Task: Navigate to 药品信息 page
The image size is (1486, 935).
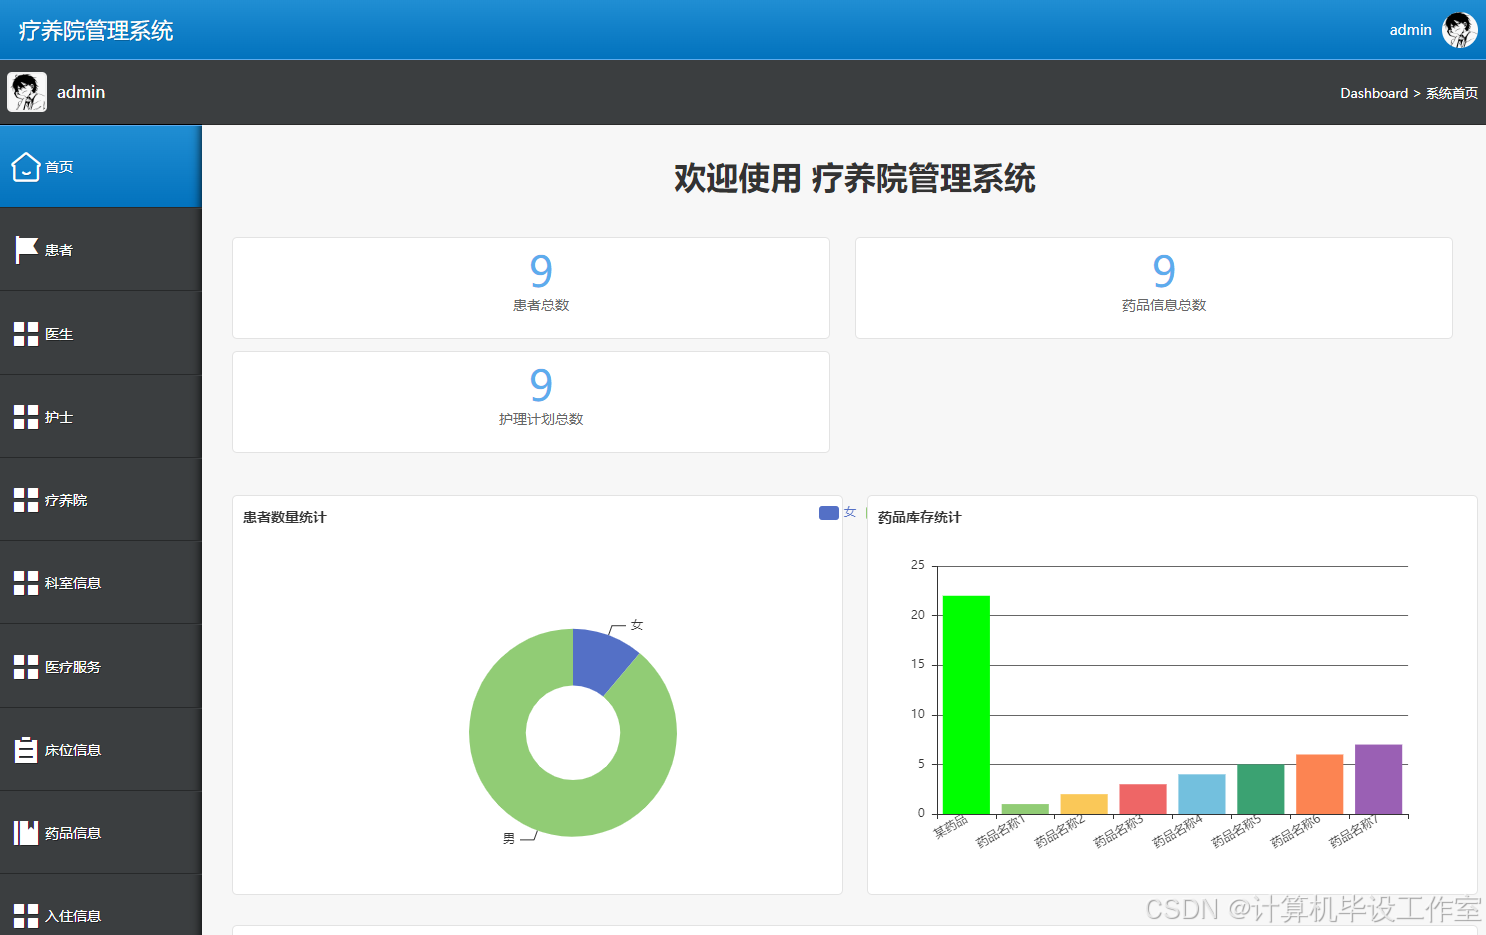Action: 100,833
